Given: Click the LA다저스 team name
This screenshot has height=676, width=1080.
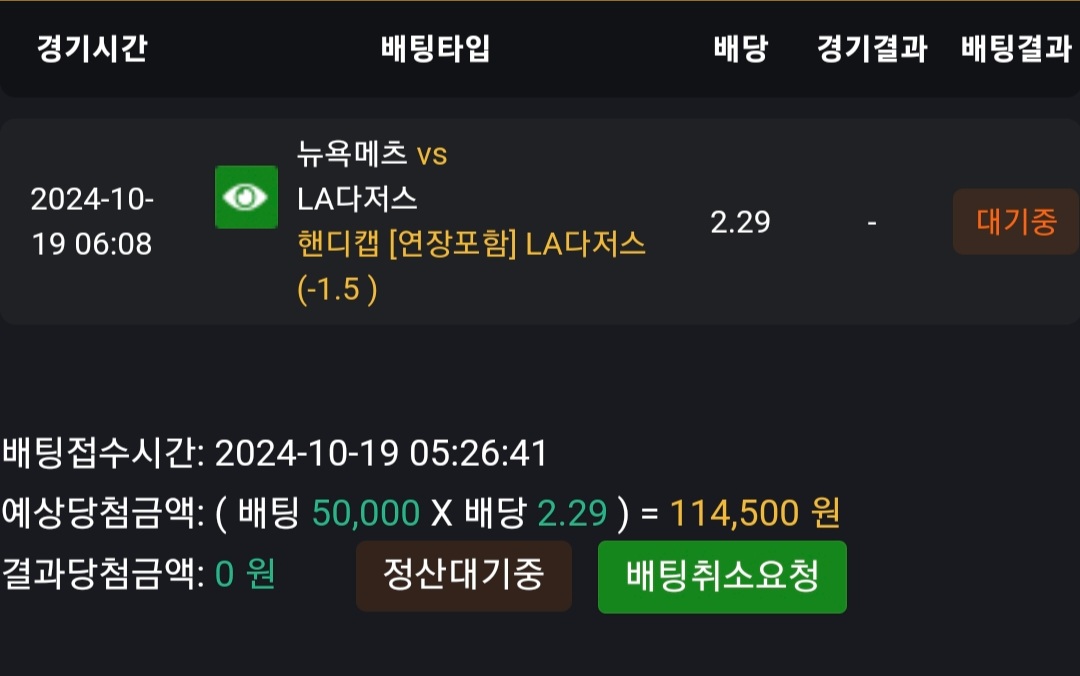Looking at the screenshot, I should pos(357,198).
